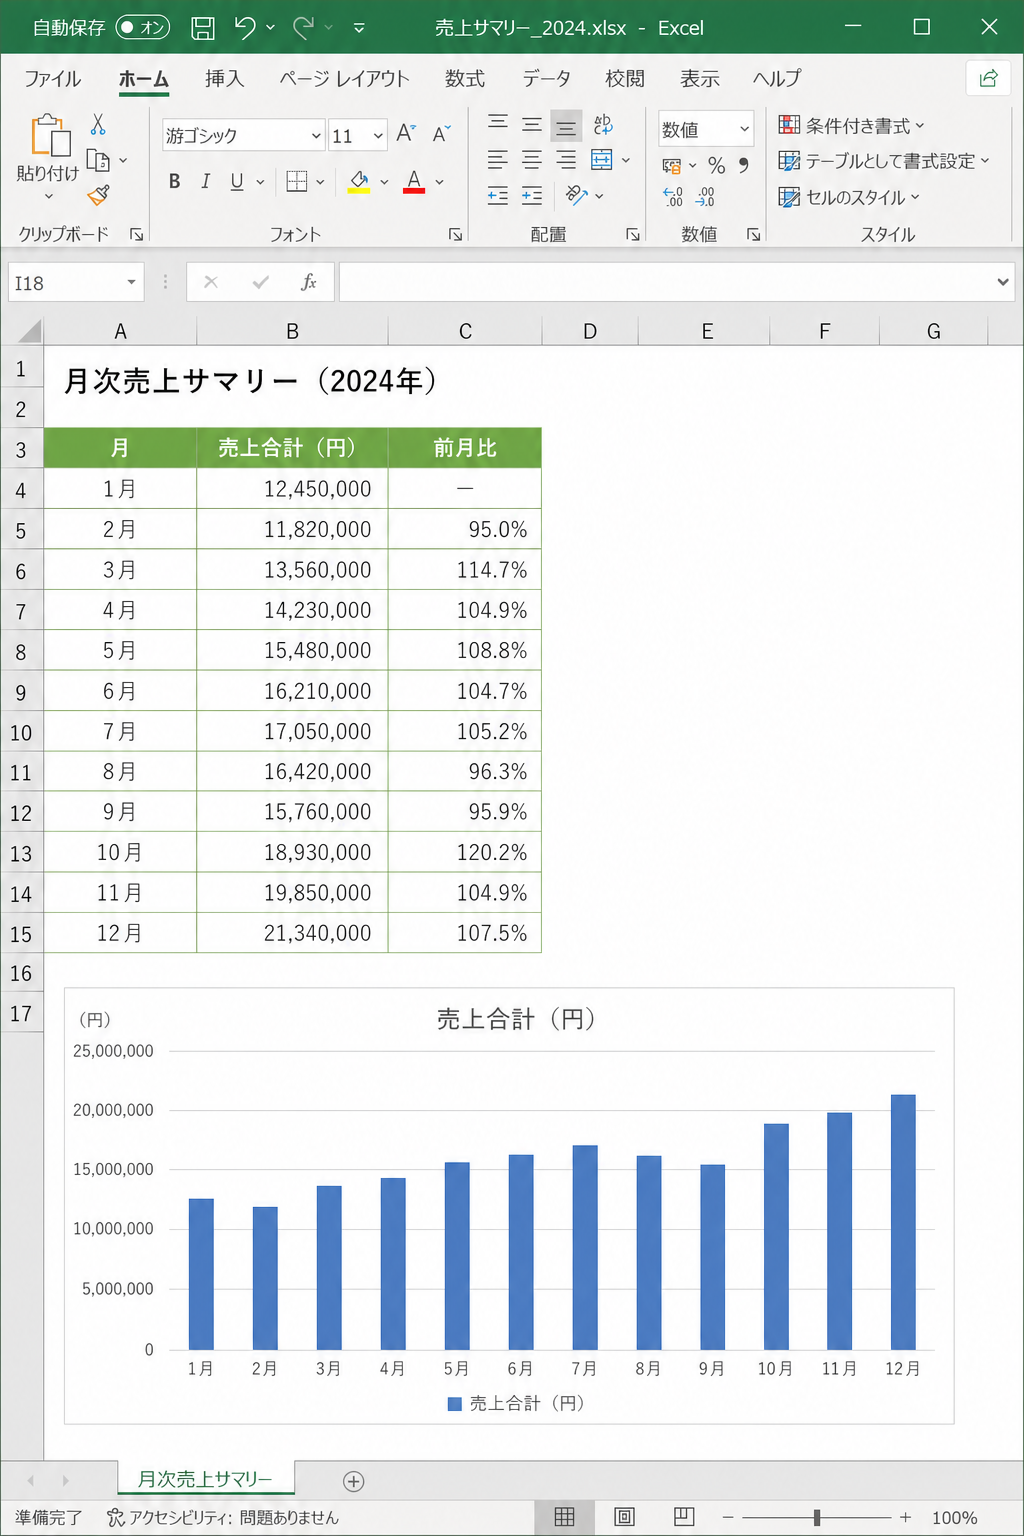The width and height of the screenshot is (1024, 1536).
Task: Apply yellow fill color
Action: click(x=359, y=181)
